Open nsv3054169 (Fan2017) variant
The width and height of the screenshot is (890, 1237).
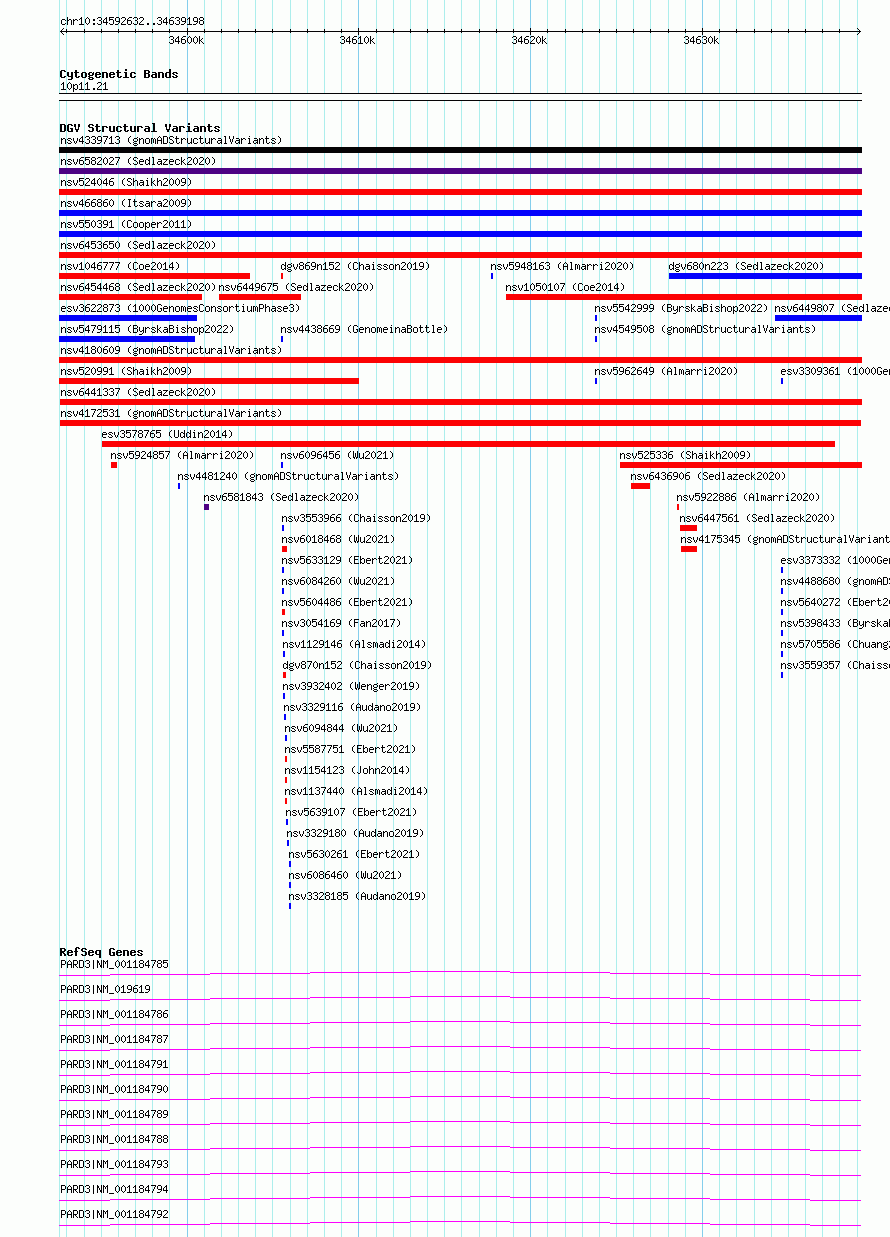(x=341, y=623)
